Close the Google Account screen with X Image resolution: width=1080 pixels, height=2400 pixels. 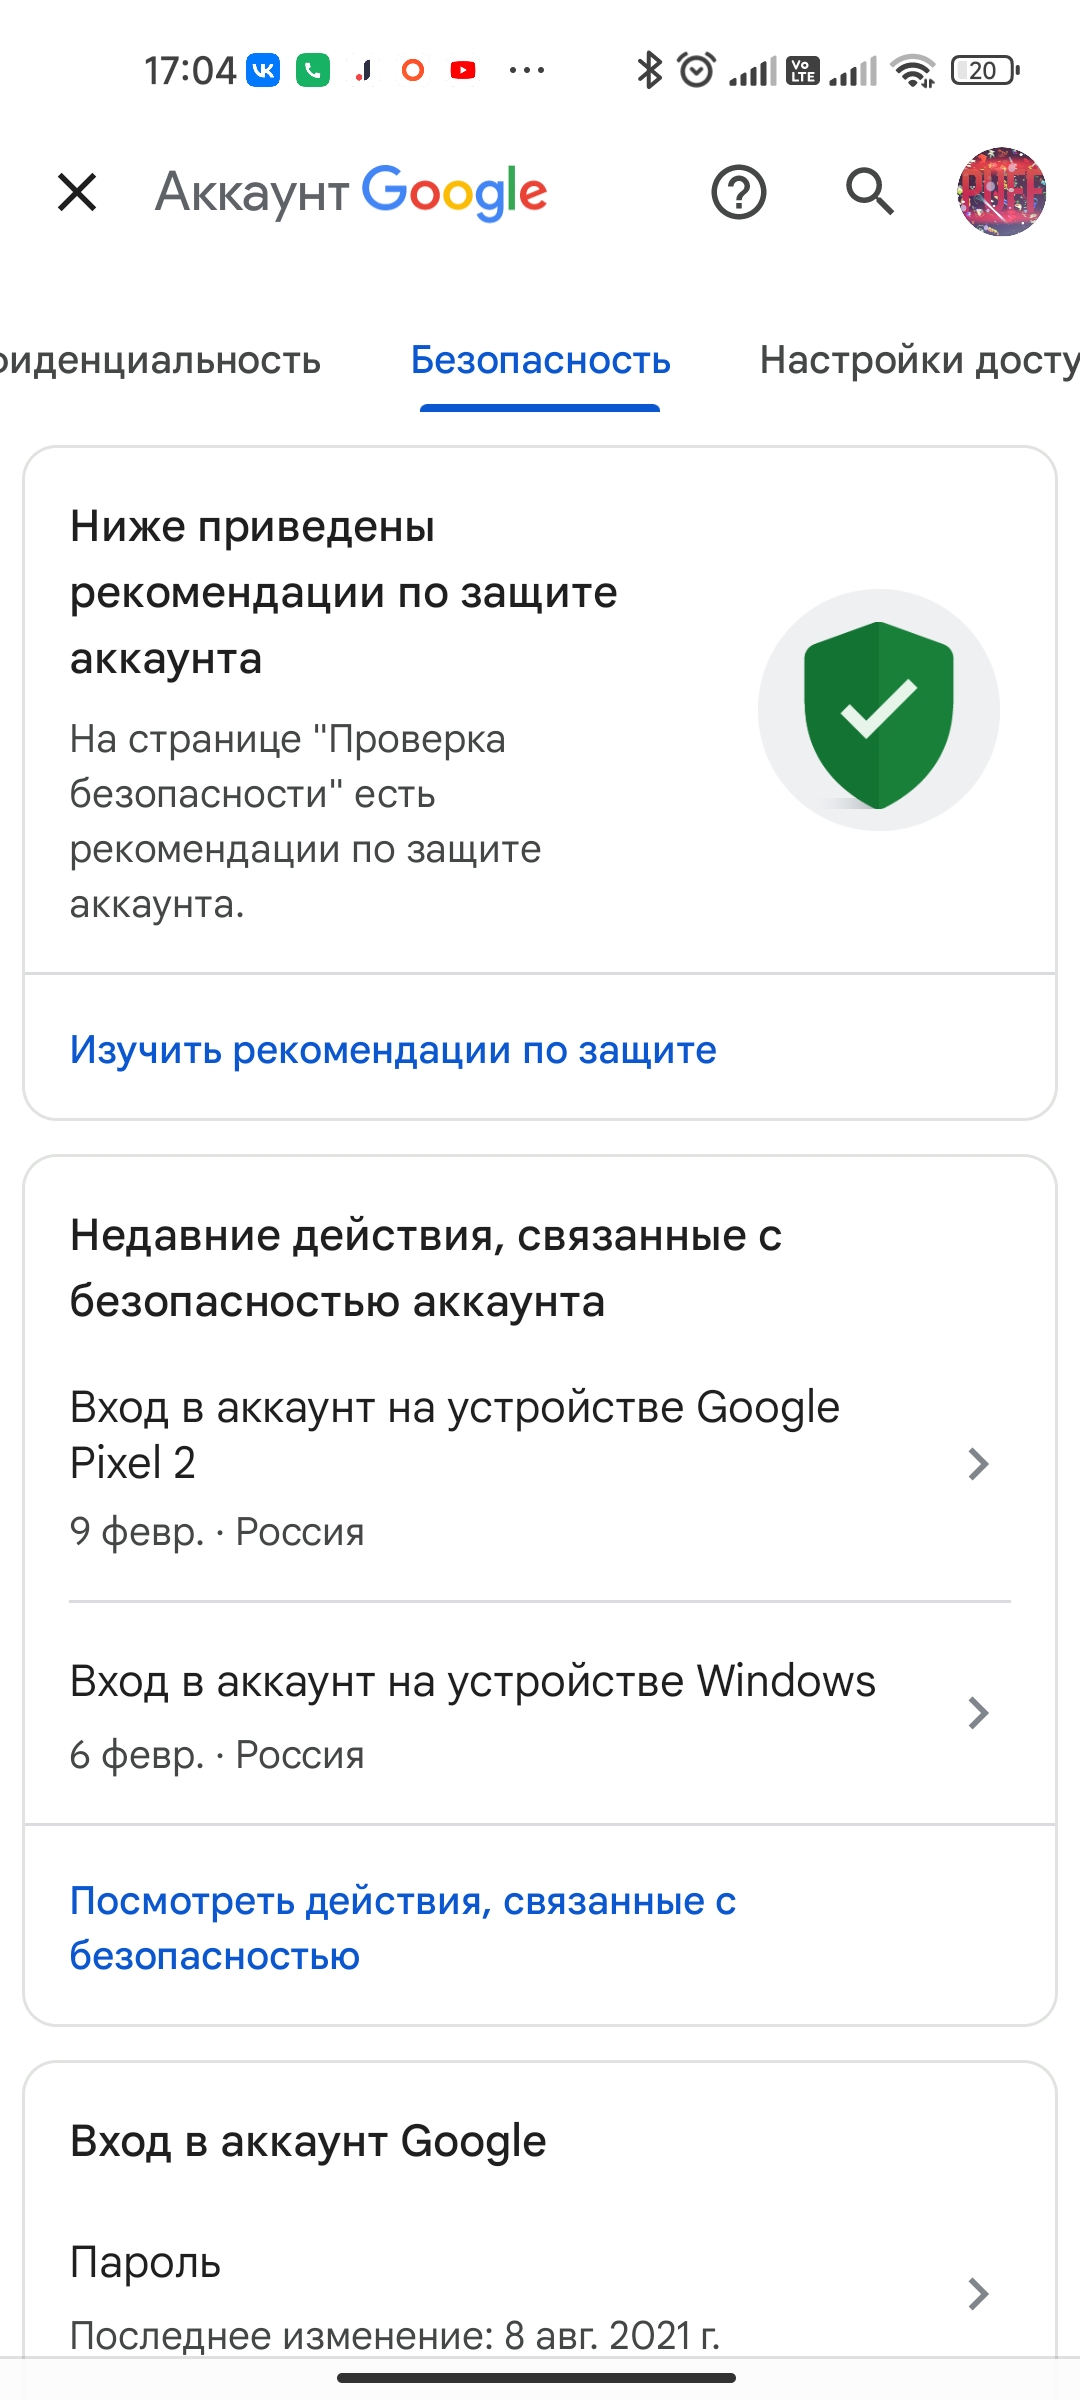tap(77, 192)
